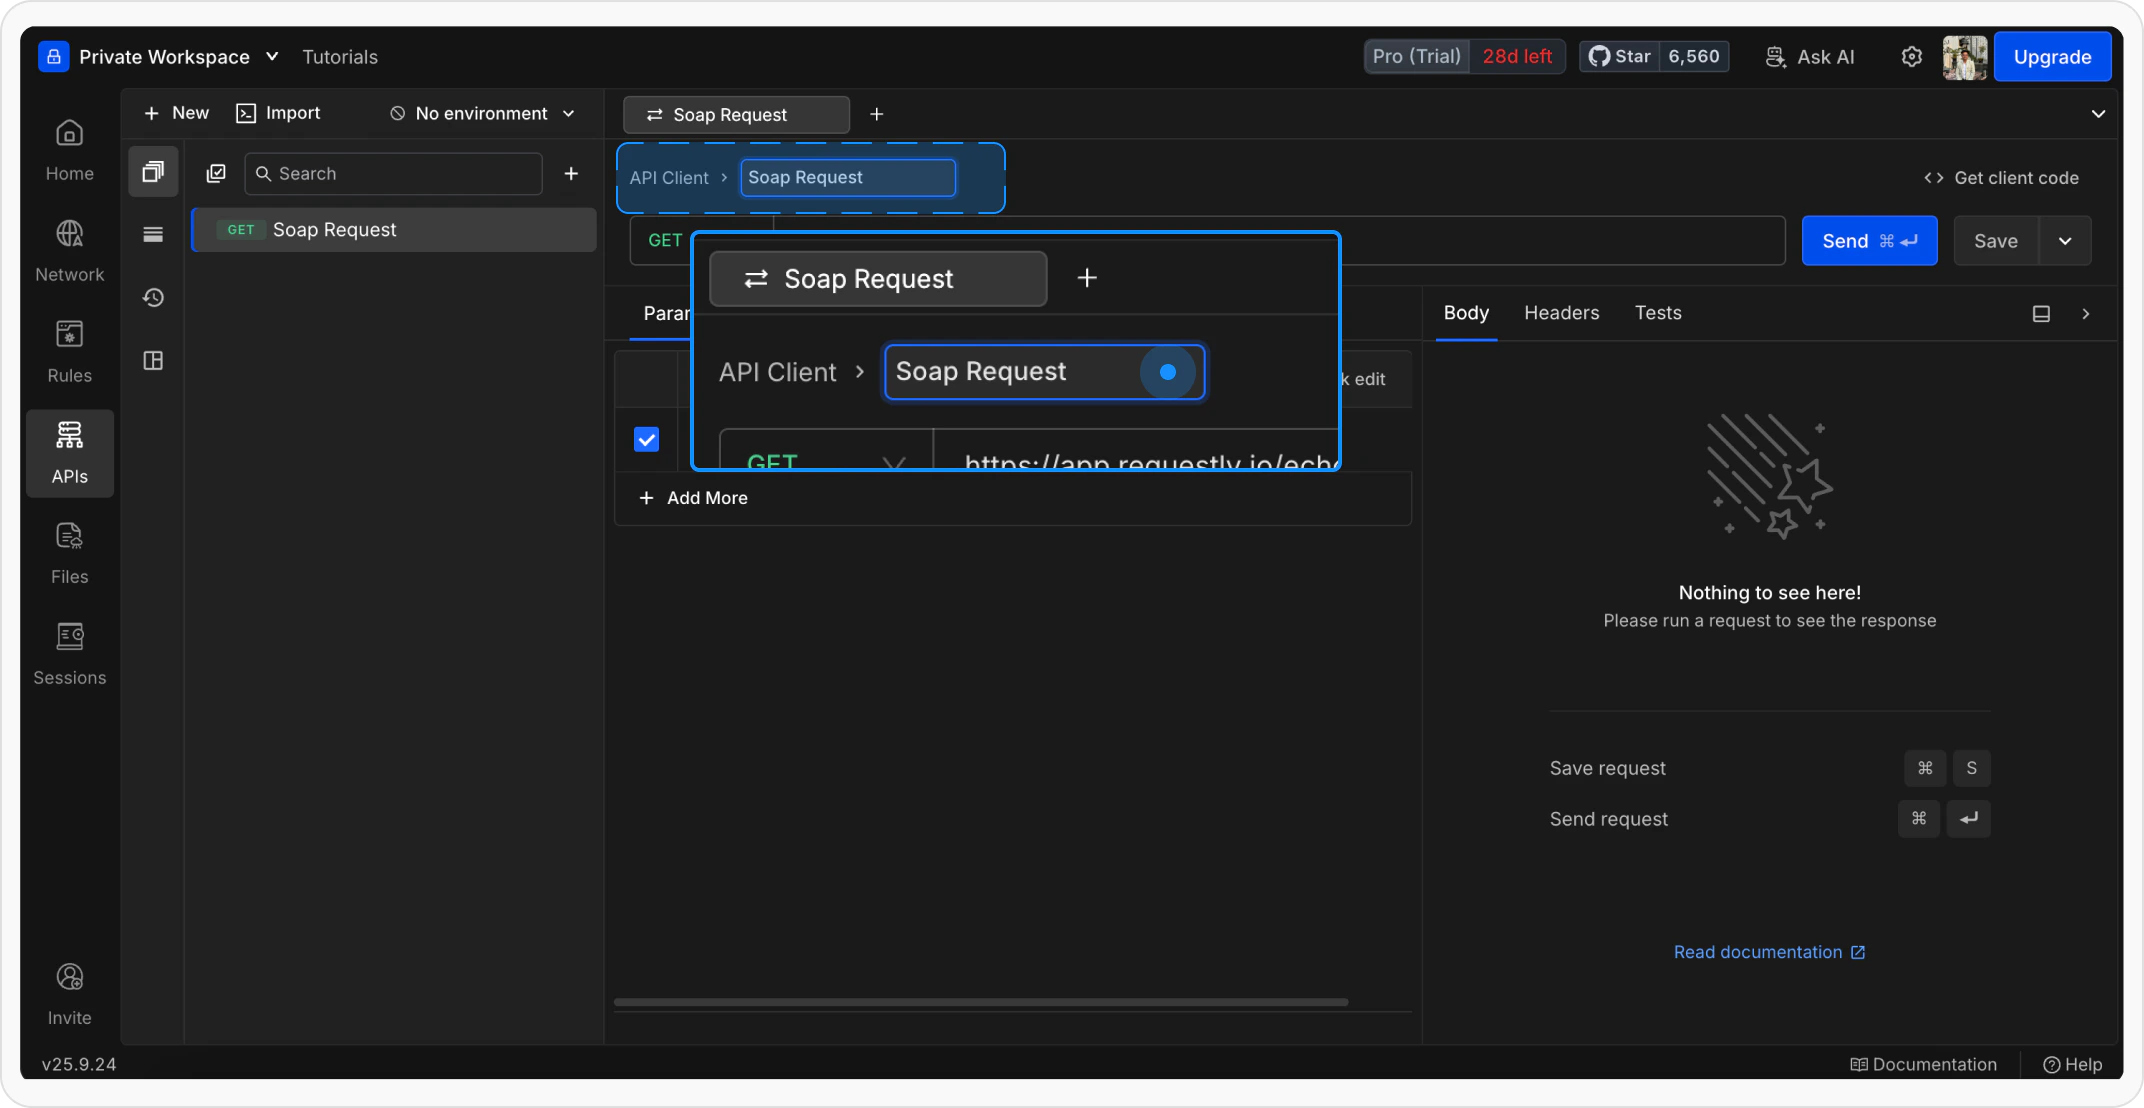2144x1108 pixels.
Task: Click the horizontal scrollbar under params
Action: (980, 1002)
